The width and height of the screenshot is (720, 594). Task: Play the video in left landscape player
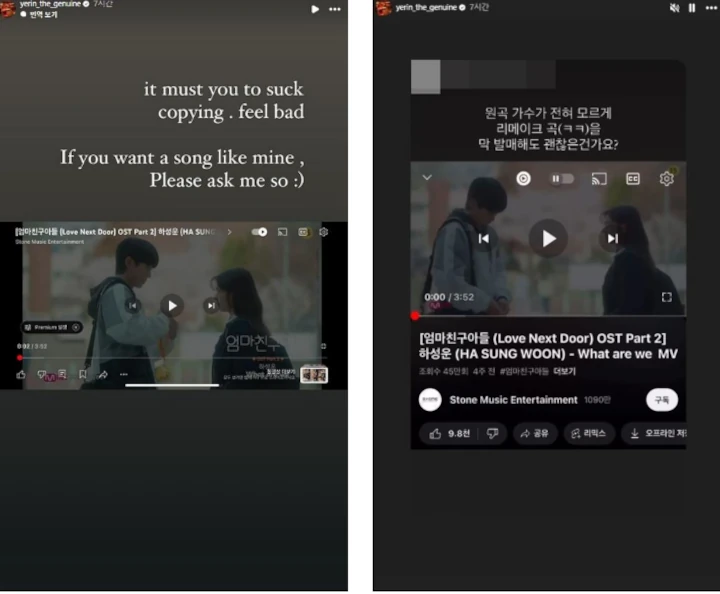tap(172, 306)
